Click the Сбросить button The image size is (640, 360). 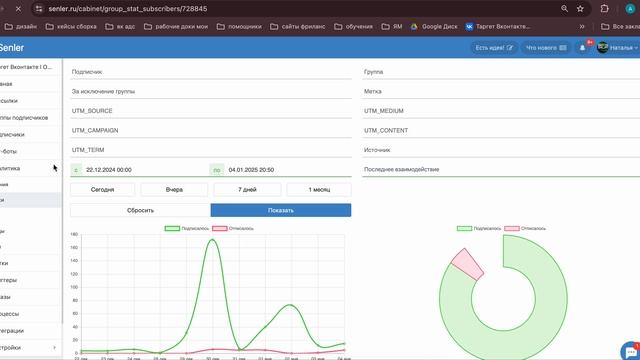click(x=140, y=210)
